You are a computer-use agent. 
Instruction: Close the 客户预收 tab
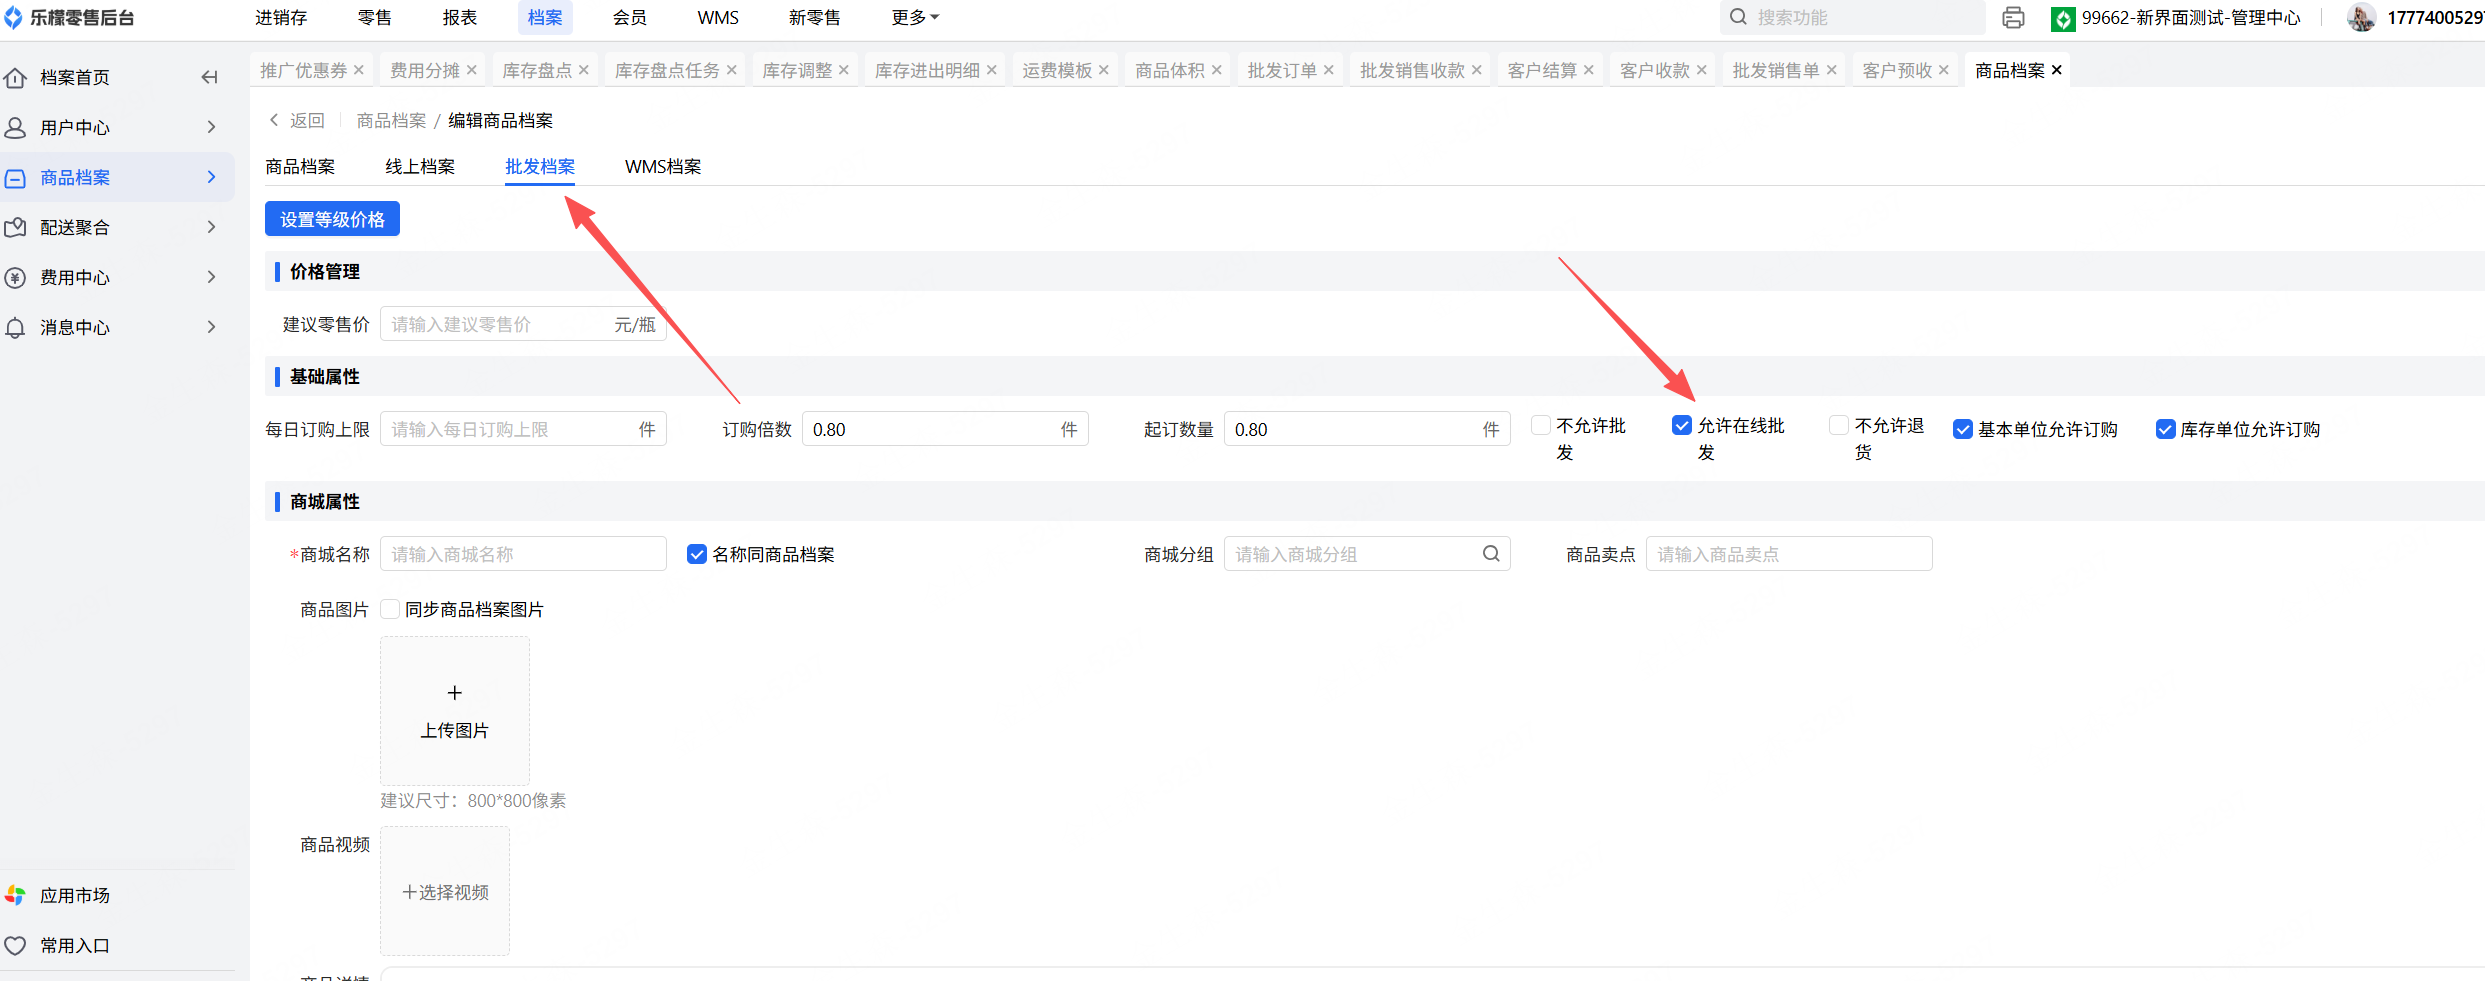(x=1944, y=70)
